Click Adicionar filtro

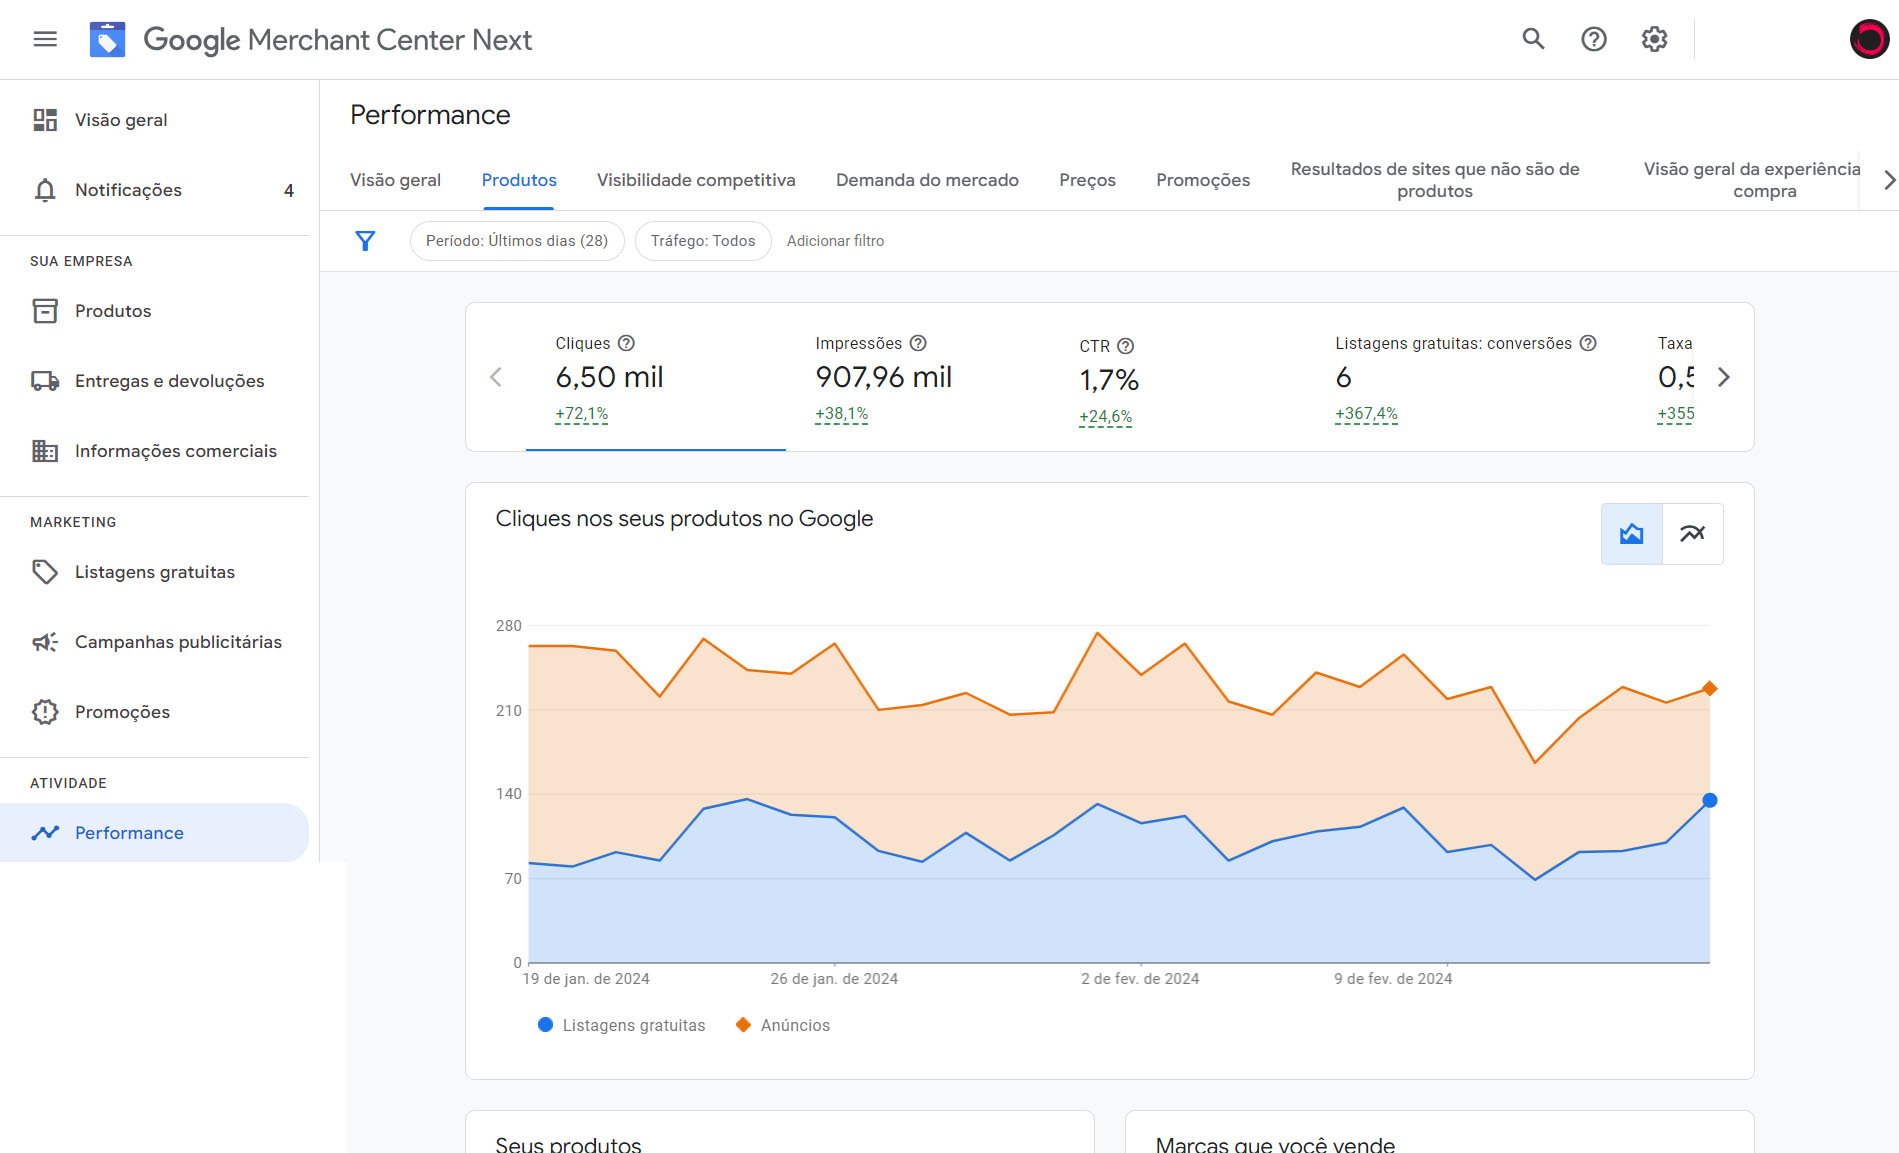835,241
